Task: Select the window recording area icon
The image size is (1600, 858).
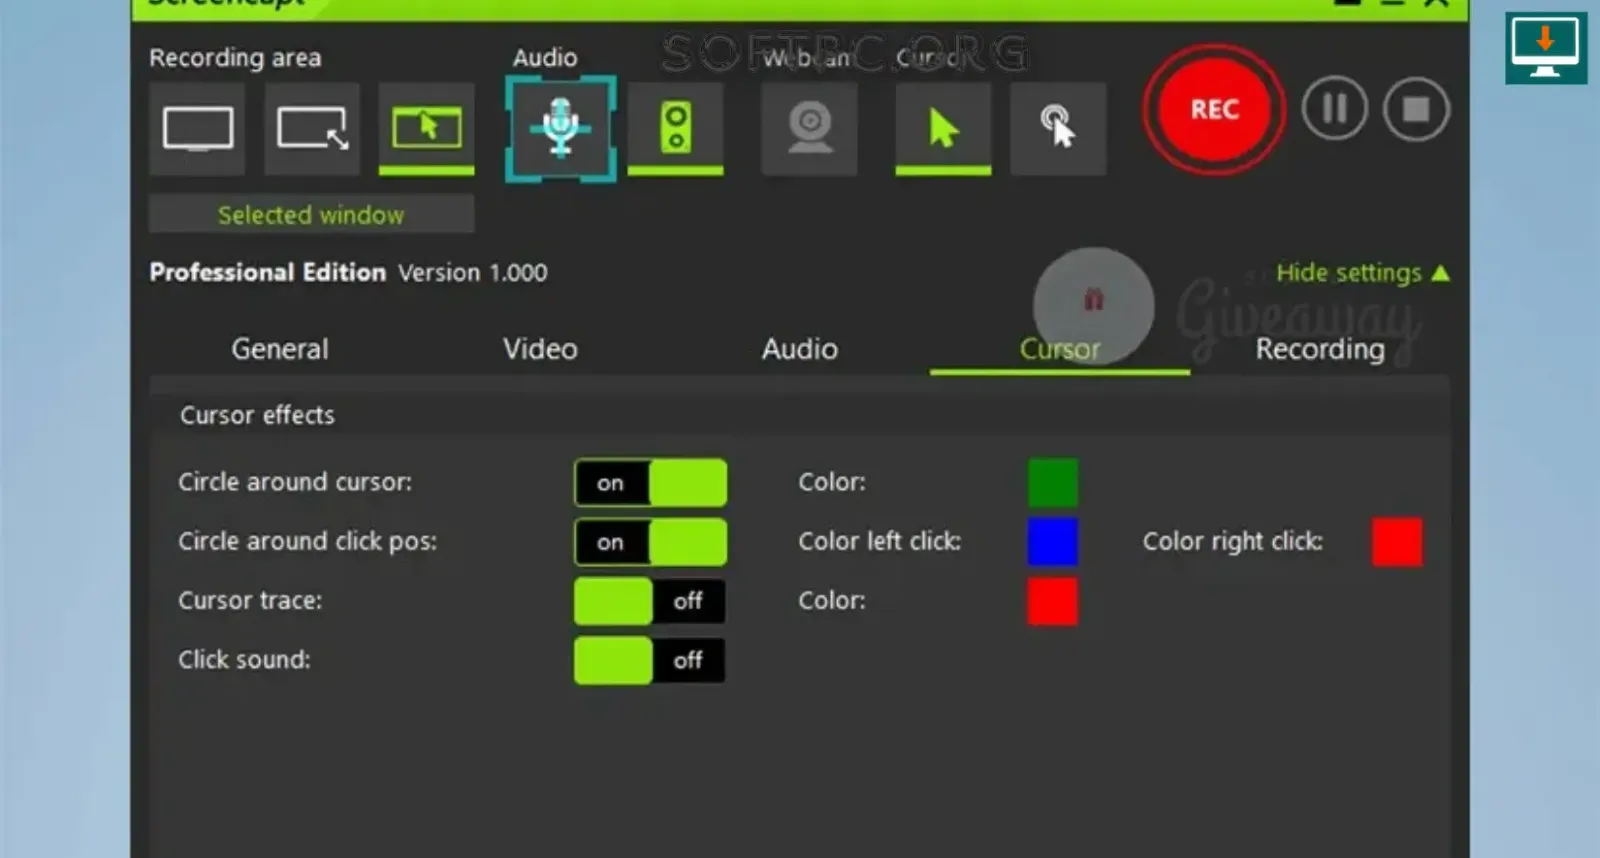Action: point(427,129)
